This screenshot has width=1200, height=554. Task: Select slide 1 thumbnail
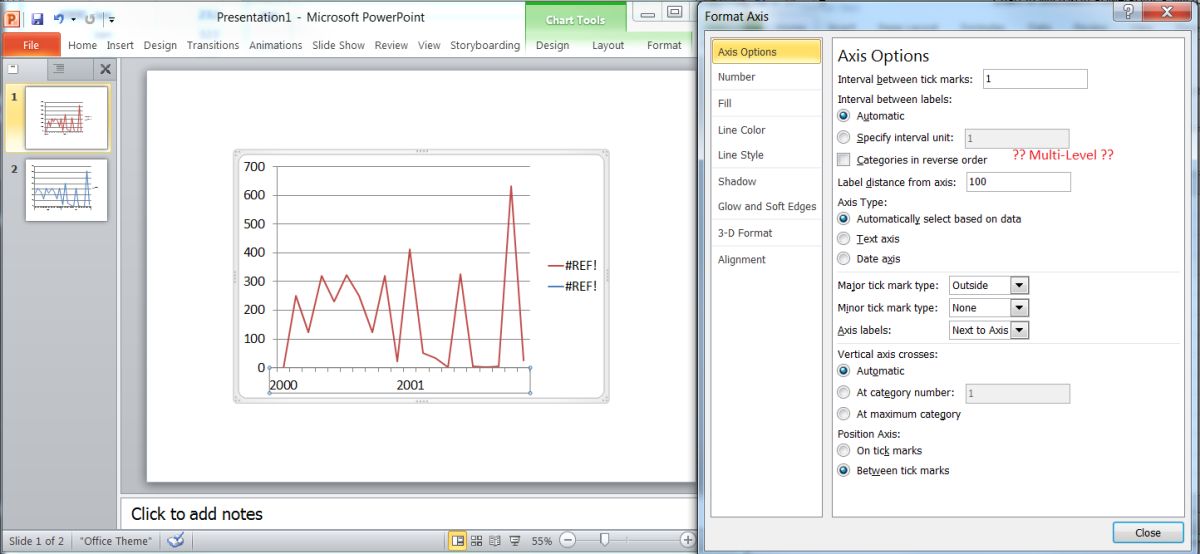[66, 117]
